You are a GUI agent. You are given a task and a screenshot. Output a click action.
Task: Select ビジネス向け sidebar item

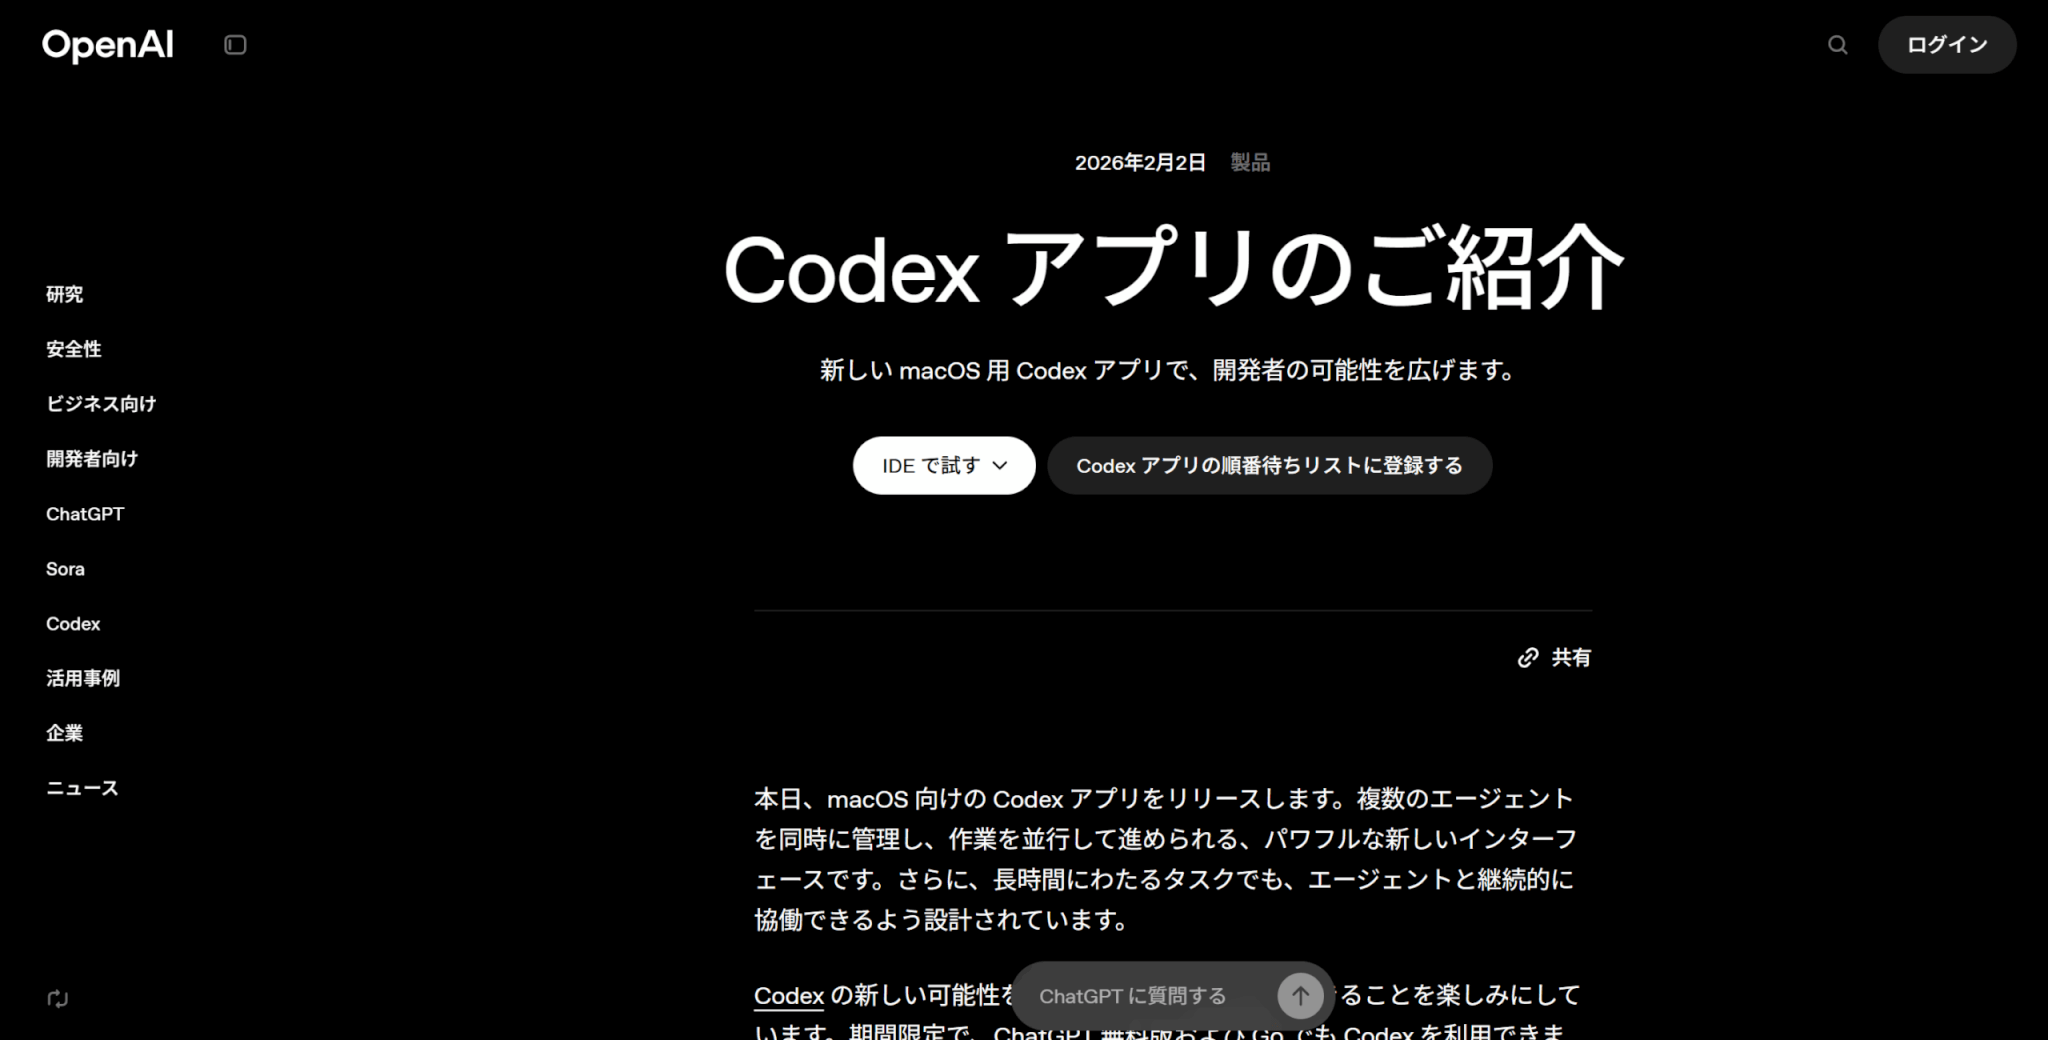point(101,404)
